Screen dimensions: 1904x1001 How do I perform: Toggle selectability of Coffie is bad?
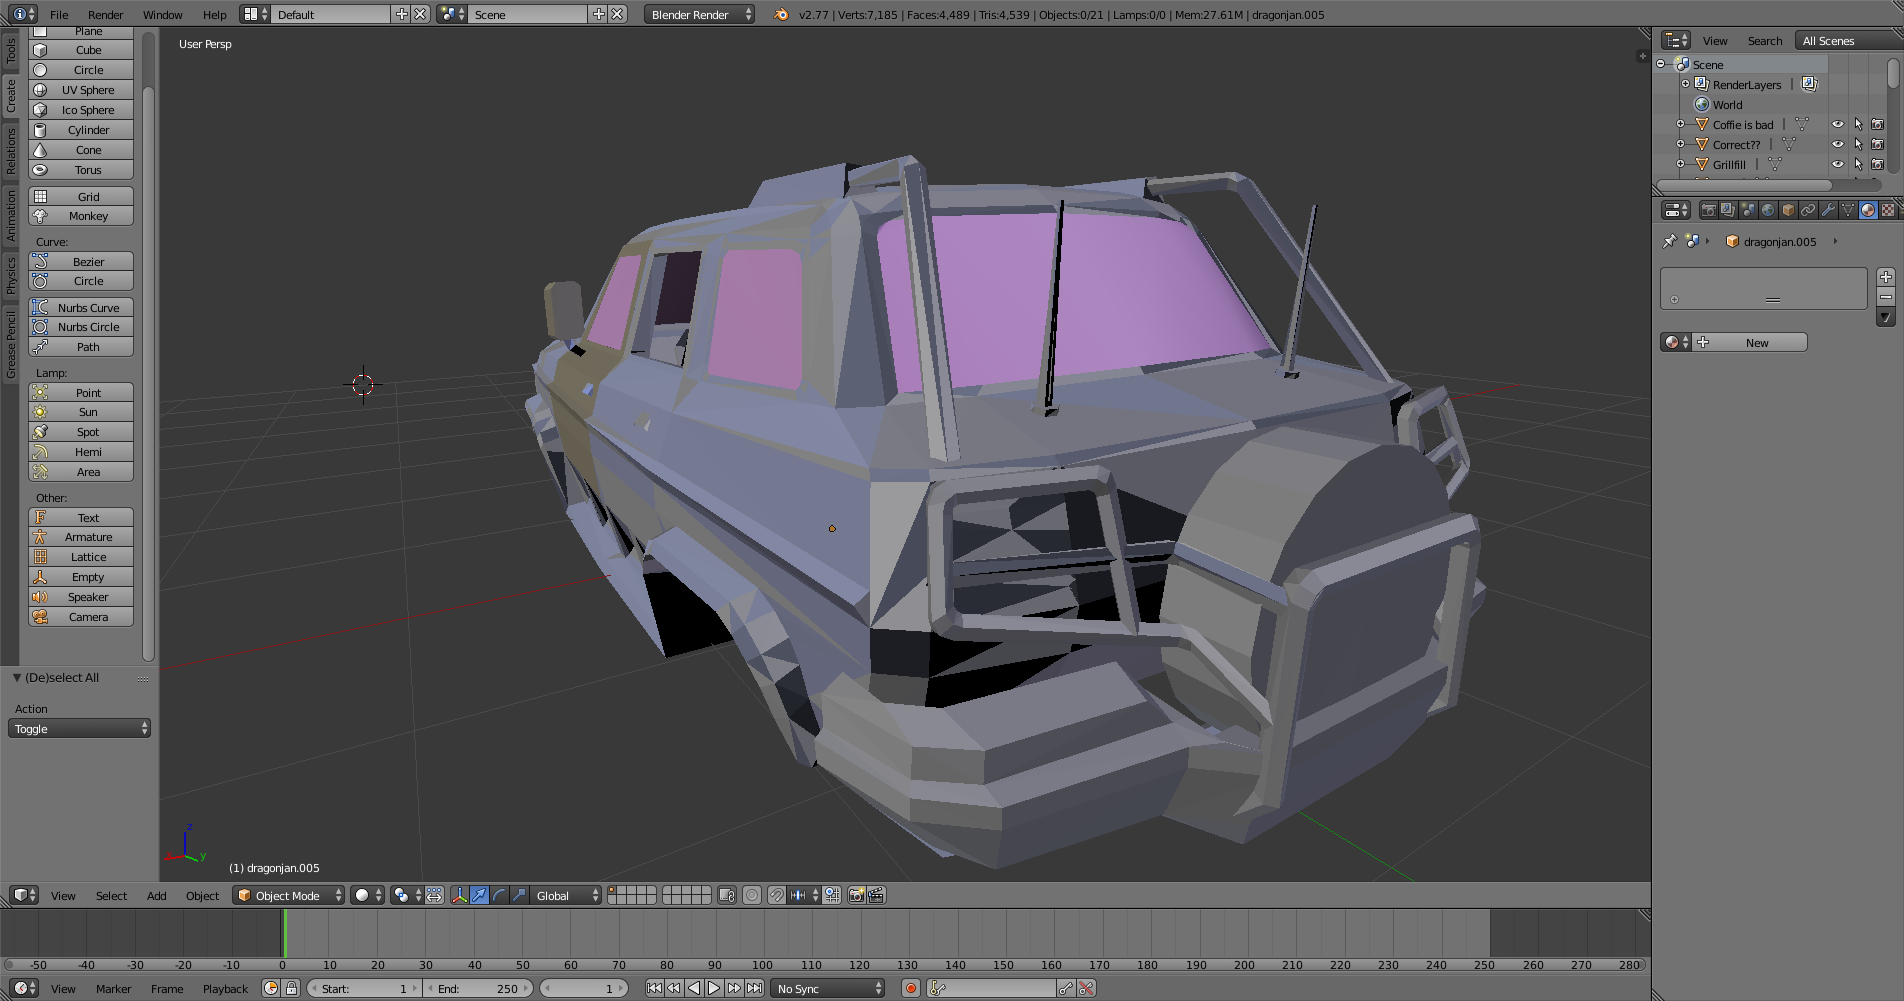1858,124
